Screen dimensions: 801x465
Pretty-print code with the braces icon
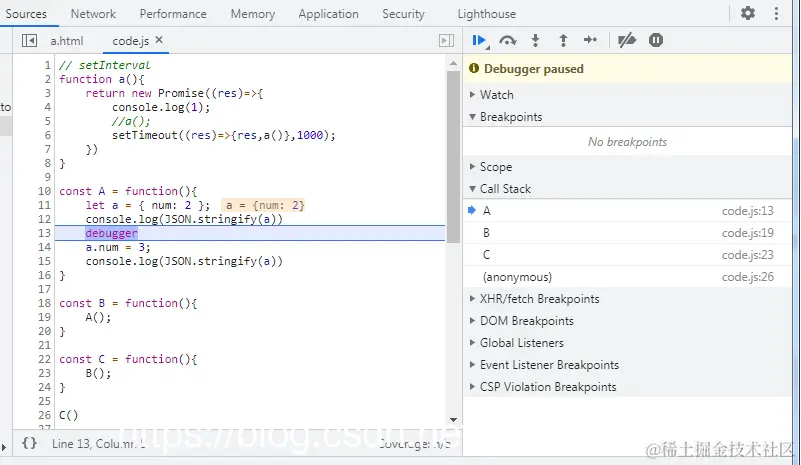29,443
